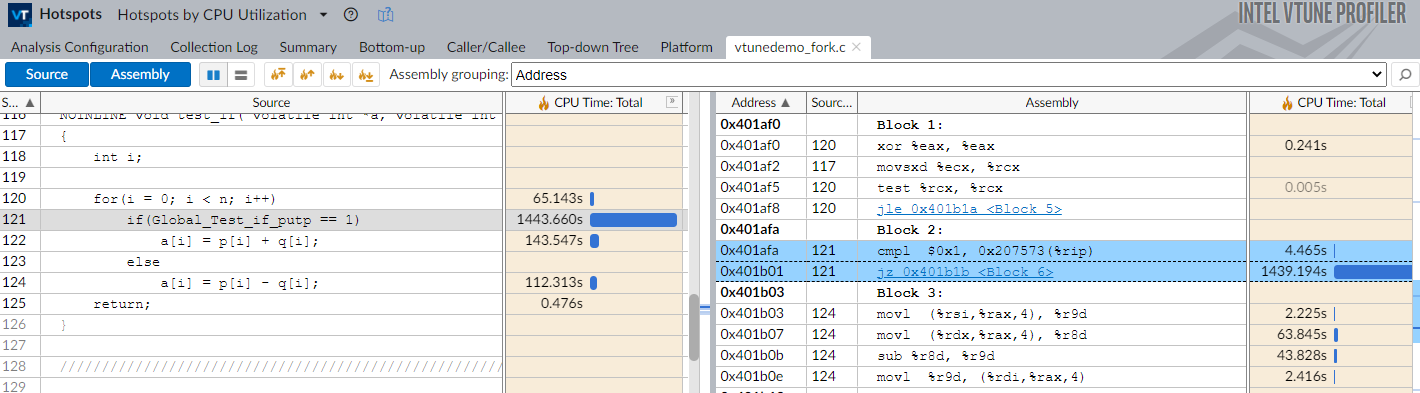Go to next hotspot

337,75
